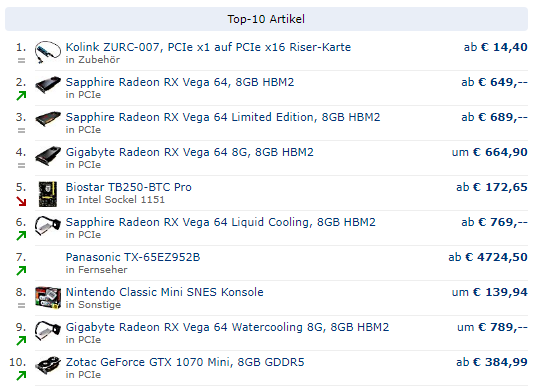Open Gigabyte Vega 64 Watercooling 8G link

[227, 327]
